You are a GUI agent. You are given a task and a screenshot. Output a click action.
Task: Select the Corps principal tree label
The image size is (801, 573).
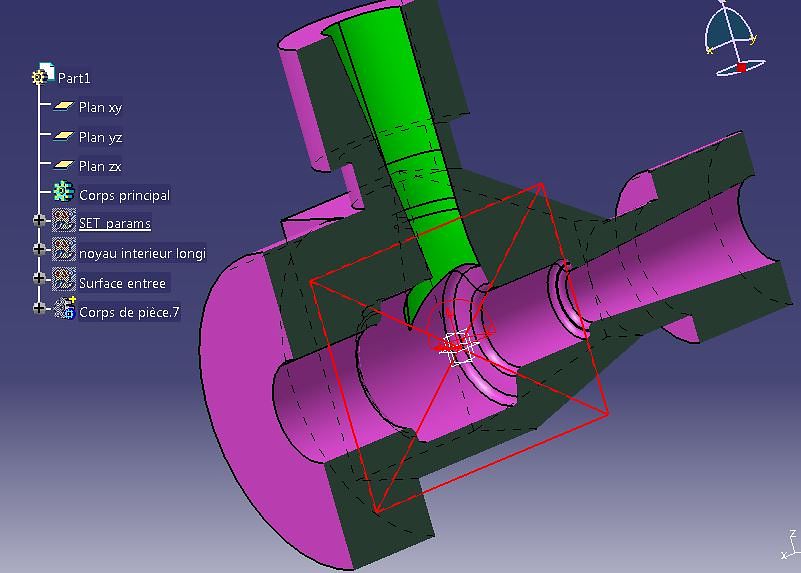coord(124,195)
